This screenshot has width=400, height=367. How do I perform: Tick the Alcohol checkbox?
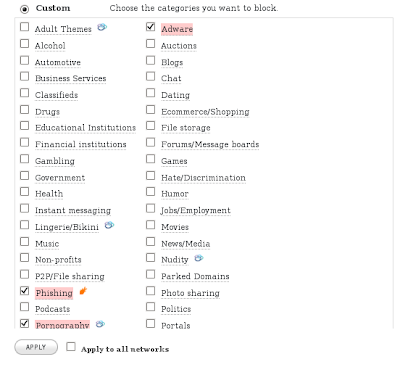pyautogui.click(x=24, y=43)
